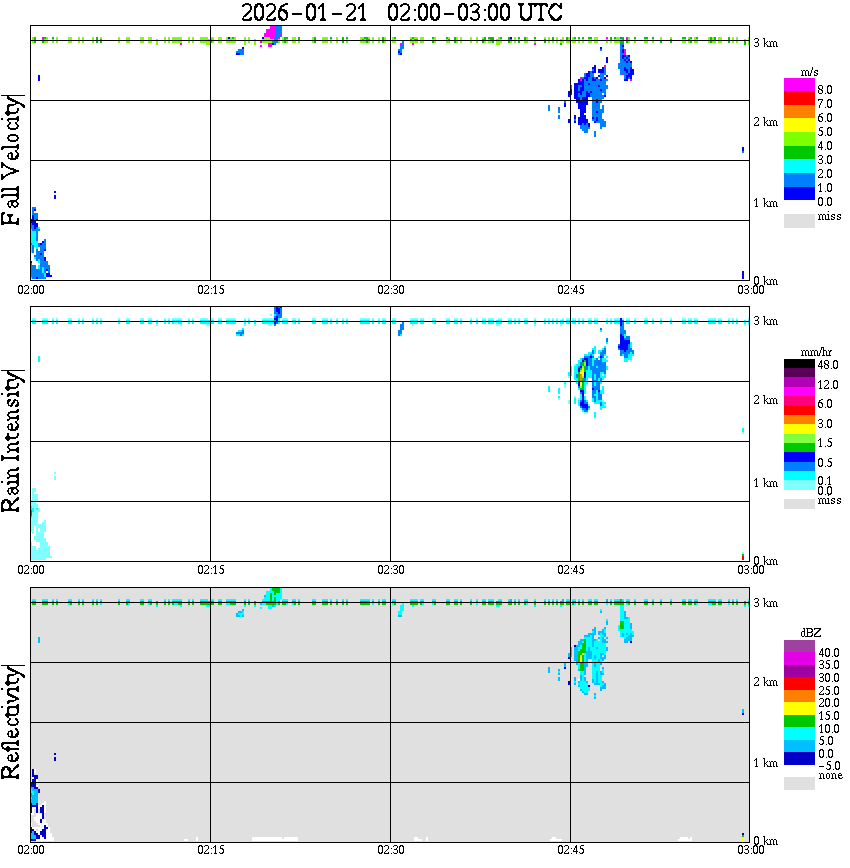Click '02:15' time label under the Fall Velocity panel
This screenshot has height=868, width=850.
pos(210,290)
